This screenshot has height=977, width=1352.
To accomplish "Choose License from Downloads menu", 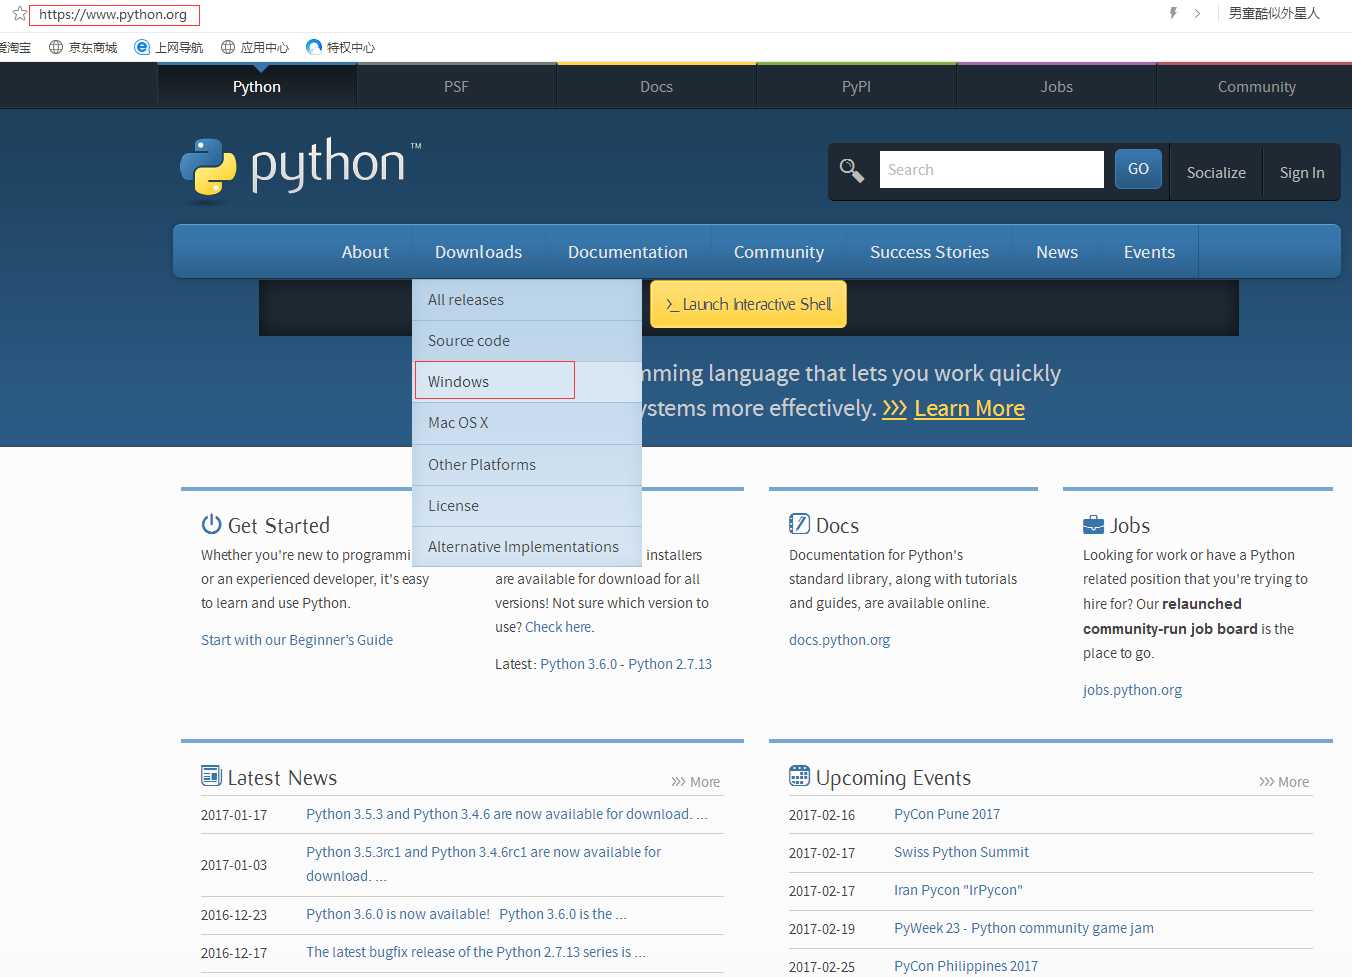I will (527, 506).
